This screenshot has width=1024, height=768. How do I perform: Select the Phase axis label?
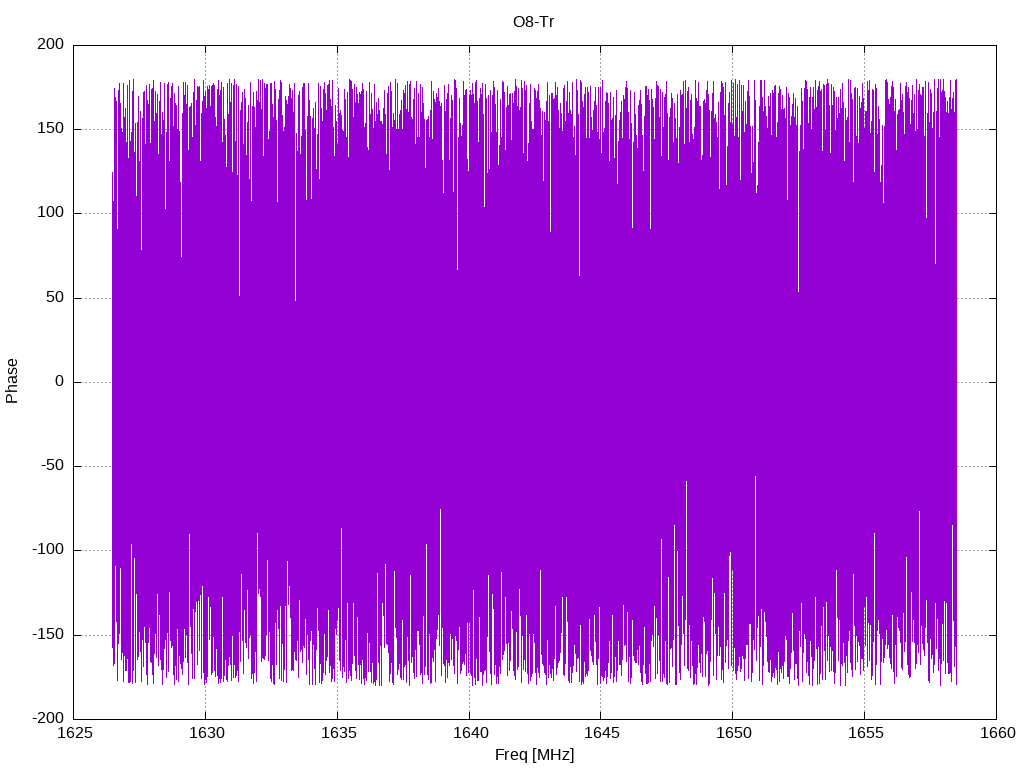(12, 381)
